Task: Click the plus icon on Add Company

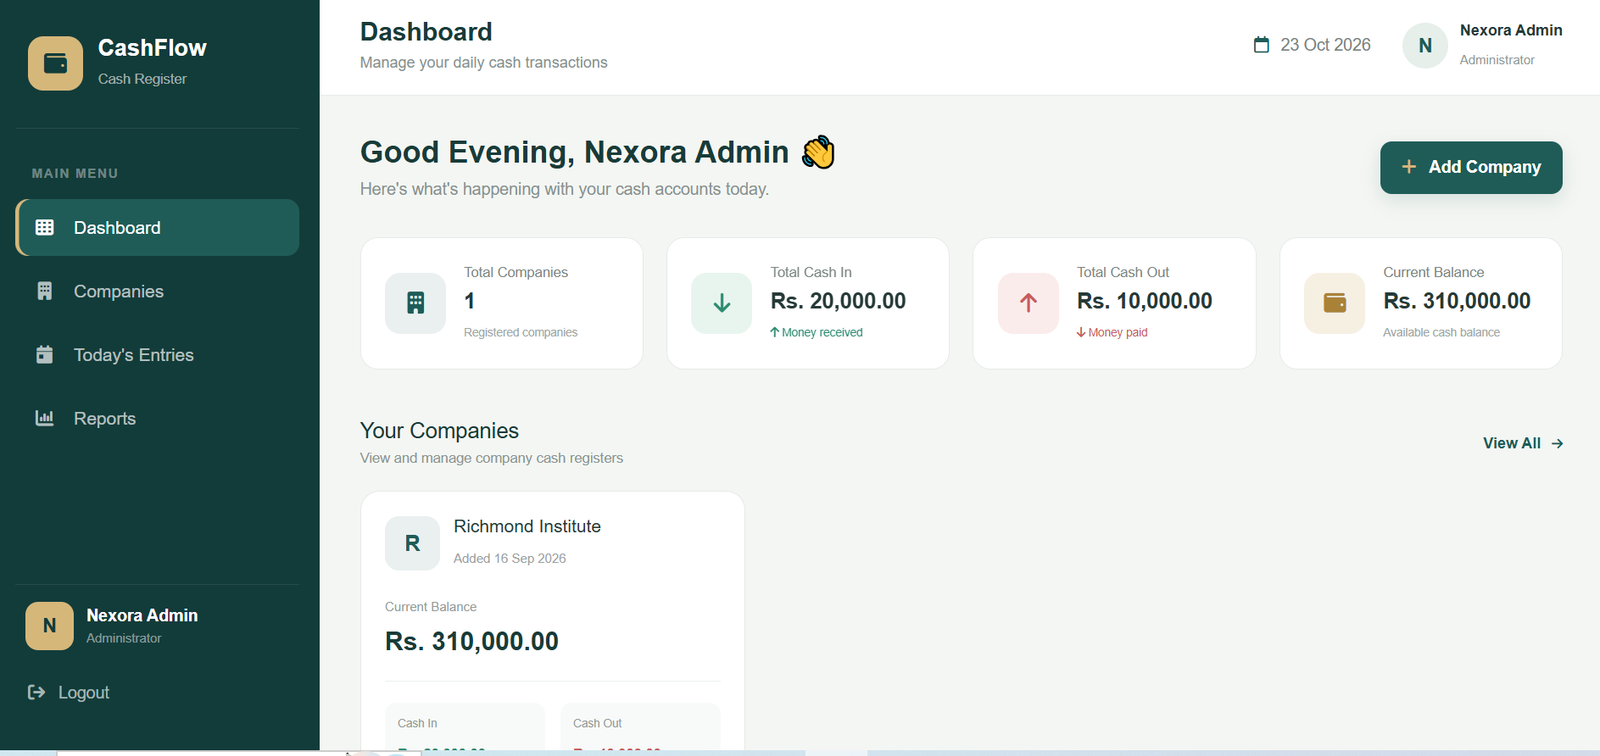Action: click(x=1409, y=167)
